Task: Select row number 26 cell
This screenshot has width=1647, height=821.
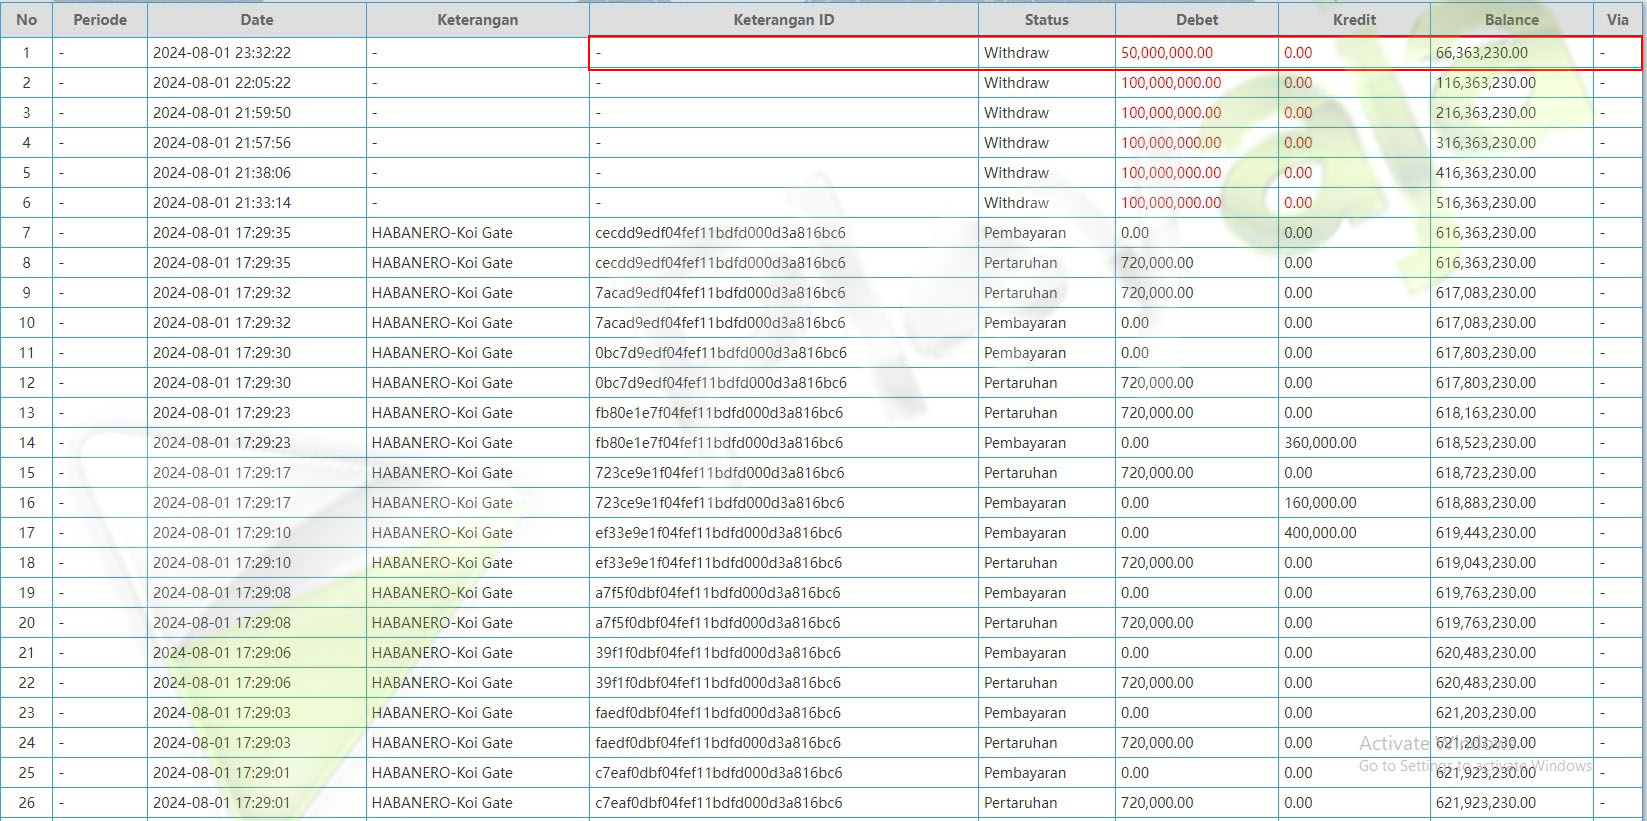Action: point(26,803)
